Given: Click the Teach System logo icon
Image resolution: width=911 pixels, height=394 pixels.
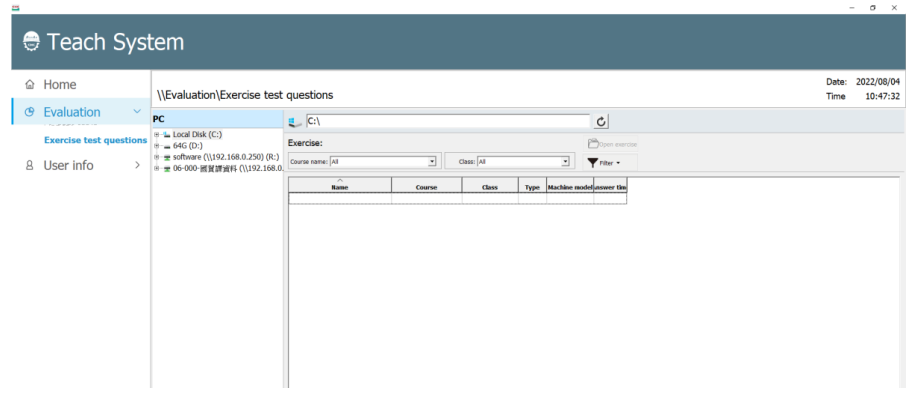Looking at the screenshot, I should (32, 42).
